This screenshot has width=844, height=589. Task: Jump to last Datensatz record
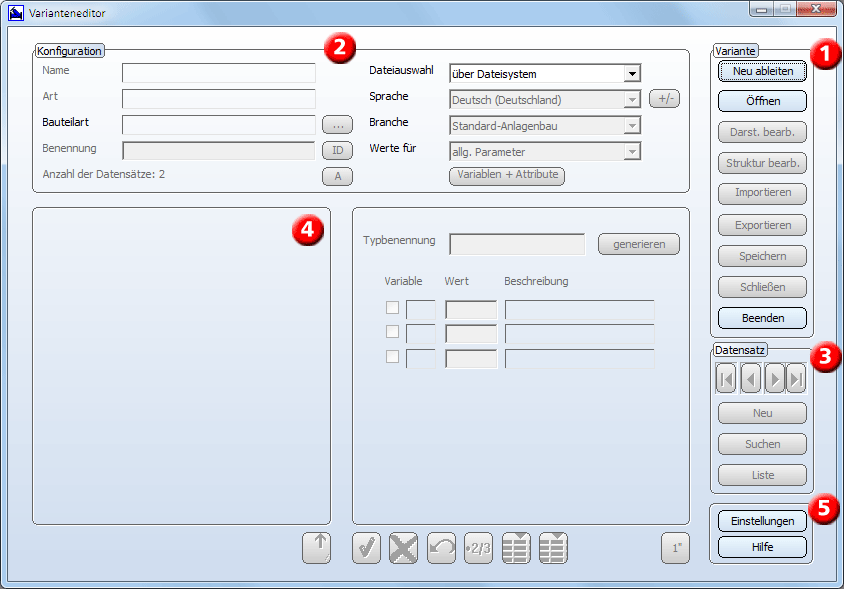796,379
